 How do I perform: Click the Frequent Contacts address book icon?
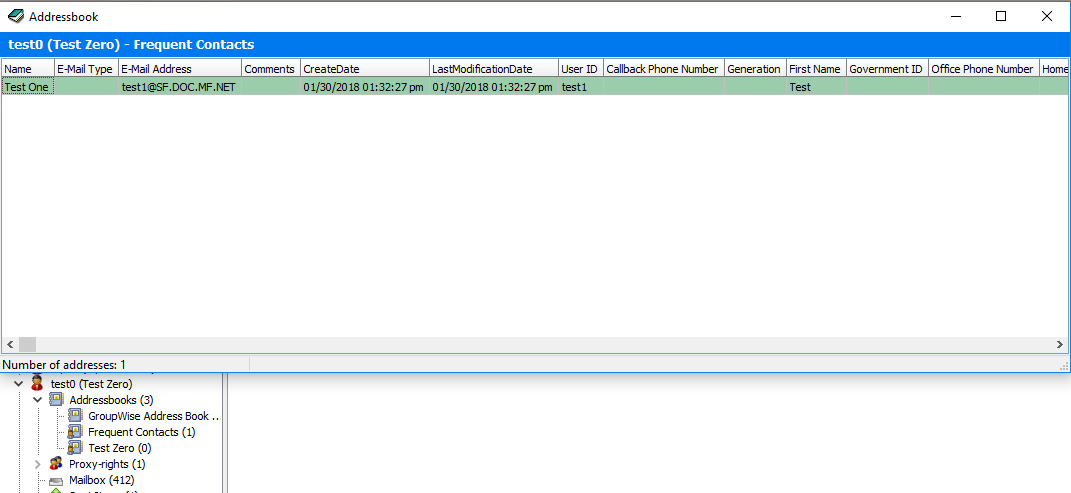(x=75, y=432)
